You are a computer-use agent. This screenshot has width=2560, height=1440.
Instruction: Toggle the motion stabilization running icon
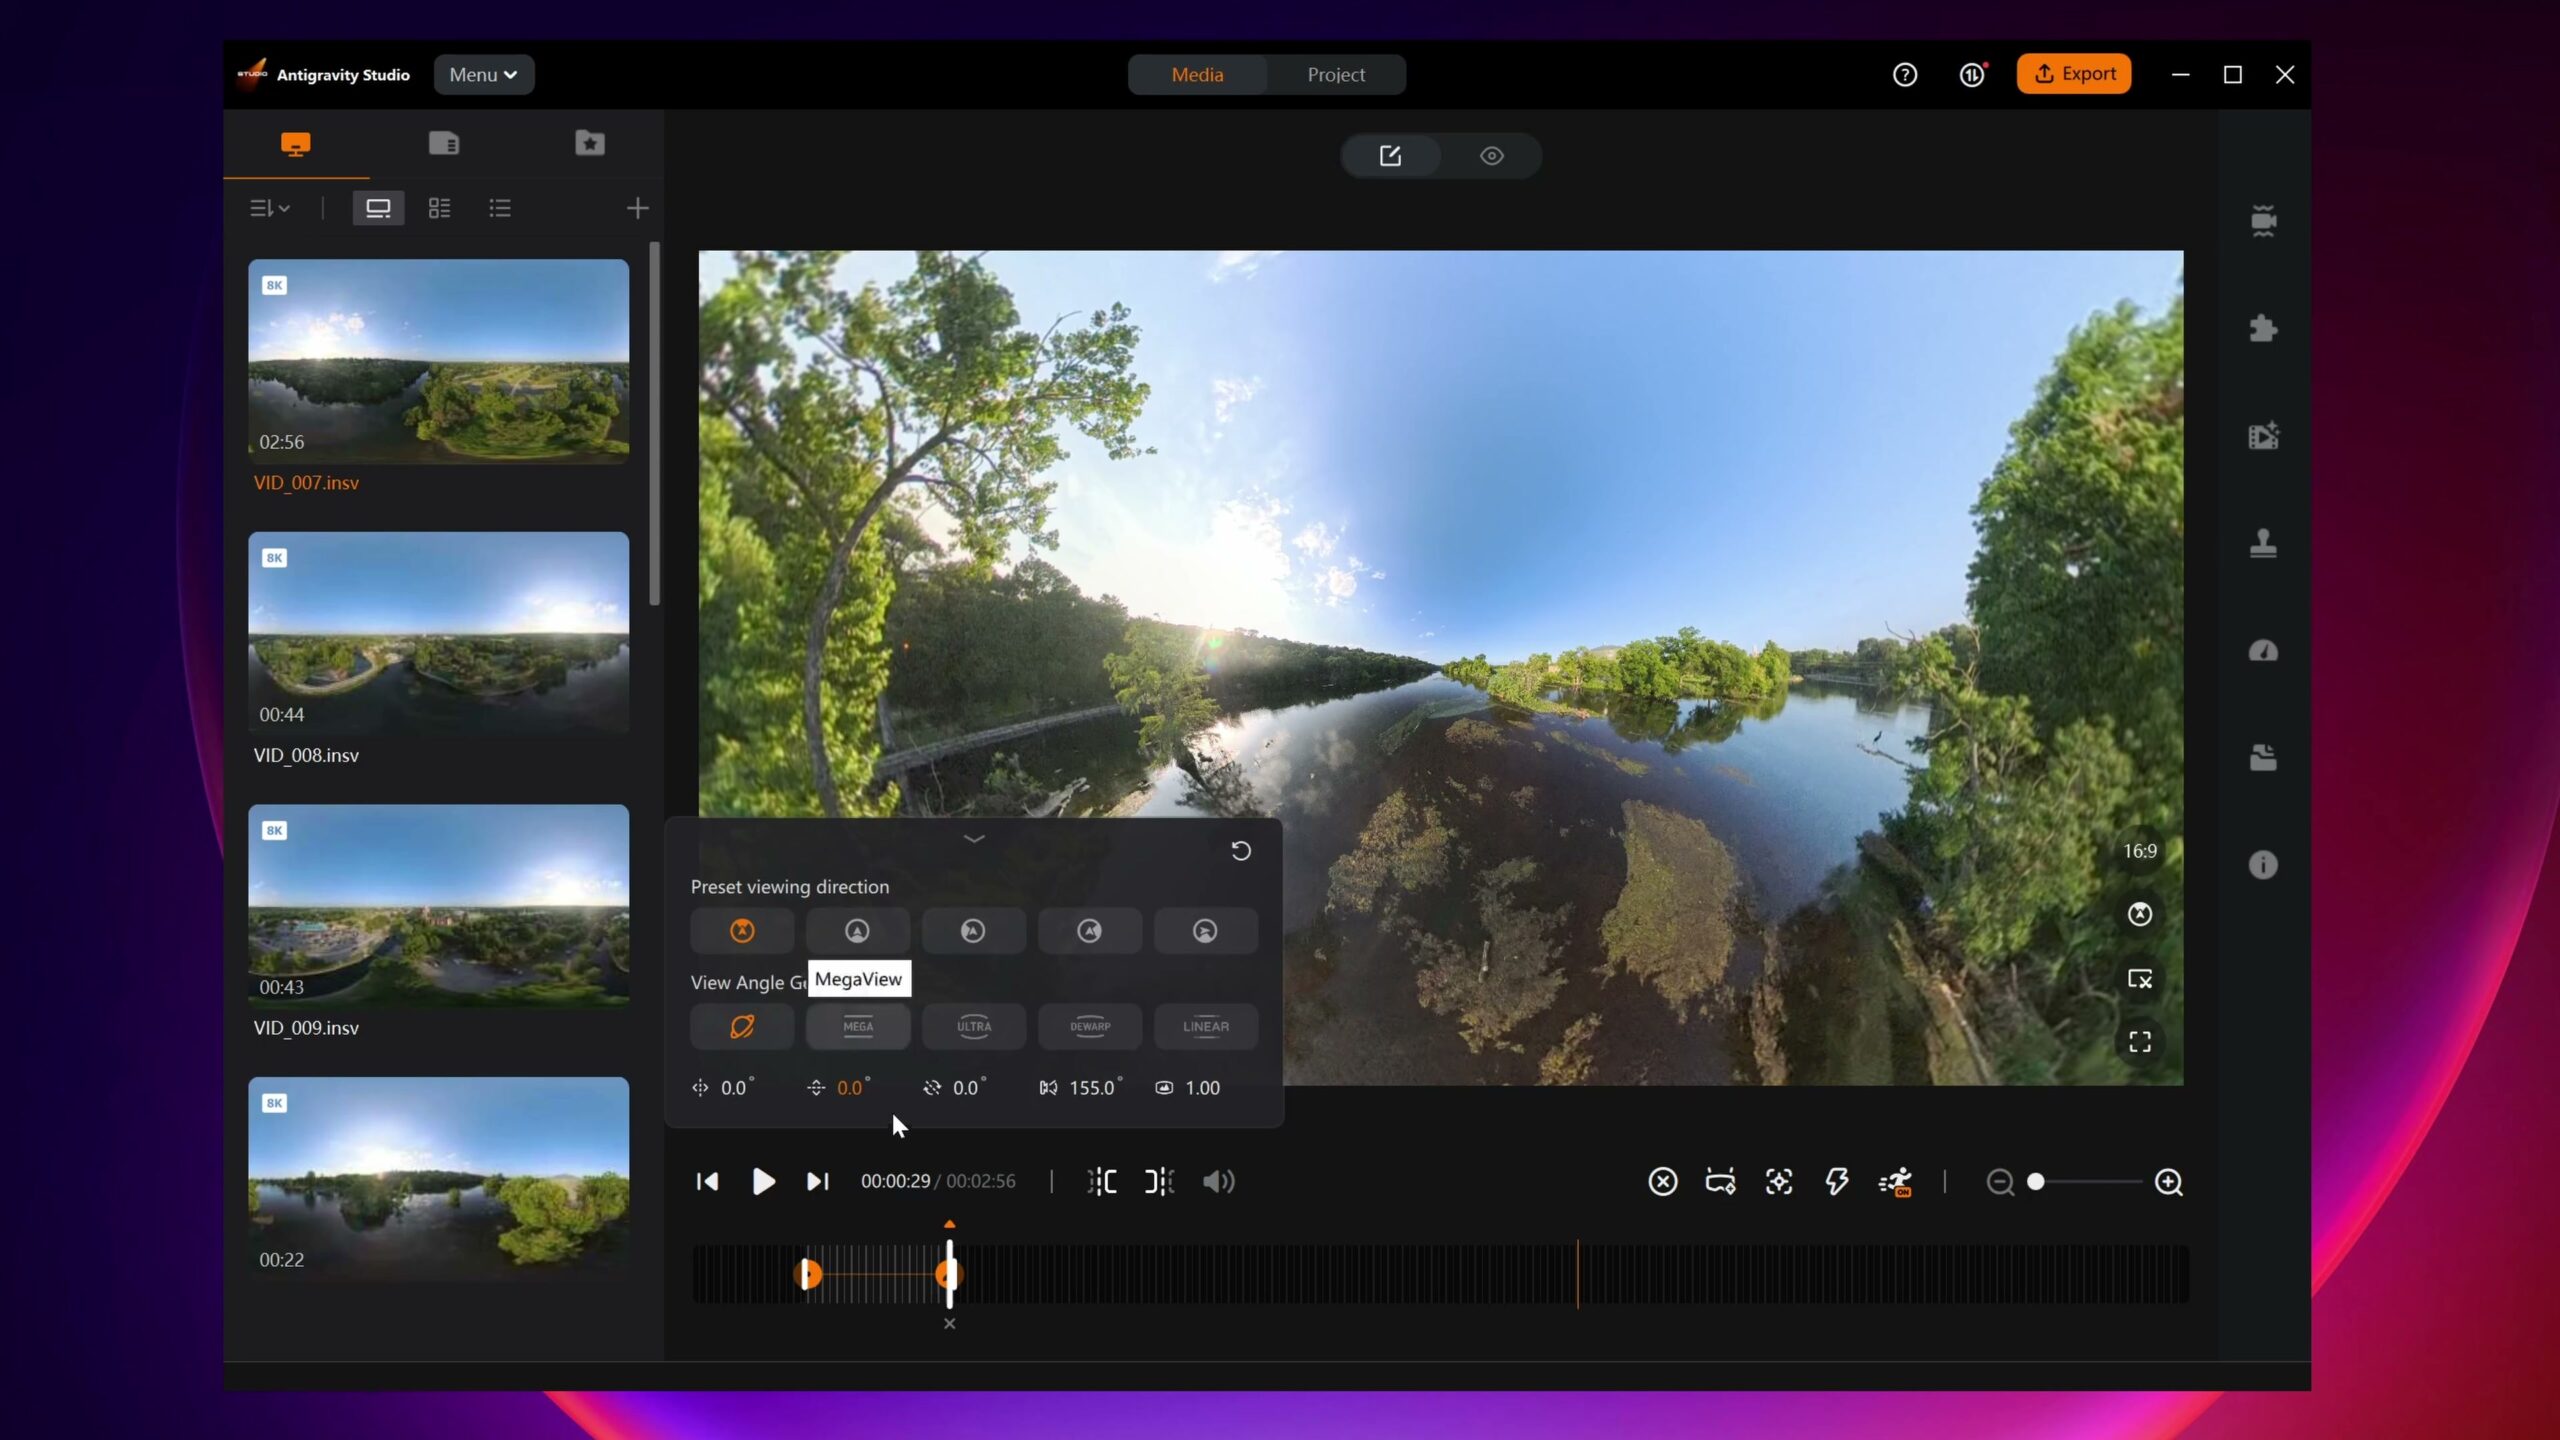point(1895,1182)
